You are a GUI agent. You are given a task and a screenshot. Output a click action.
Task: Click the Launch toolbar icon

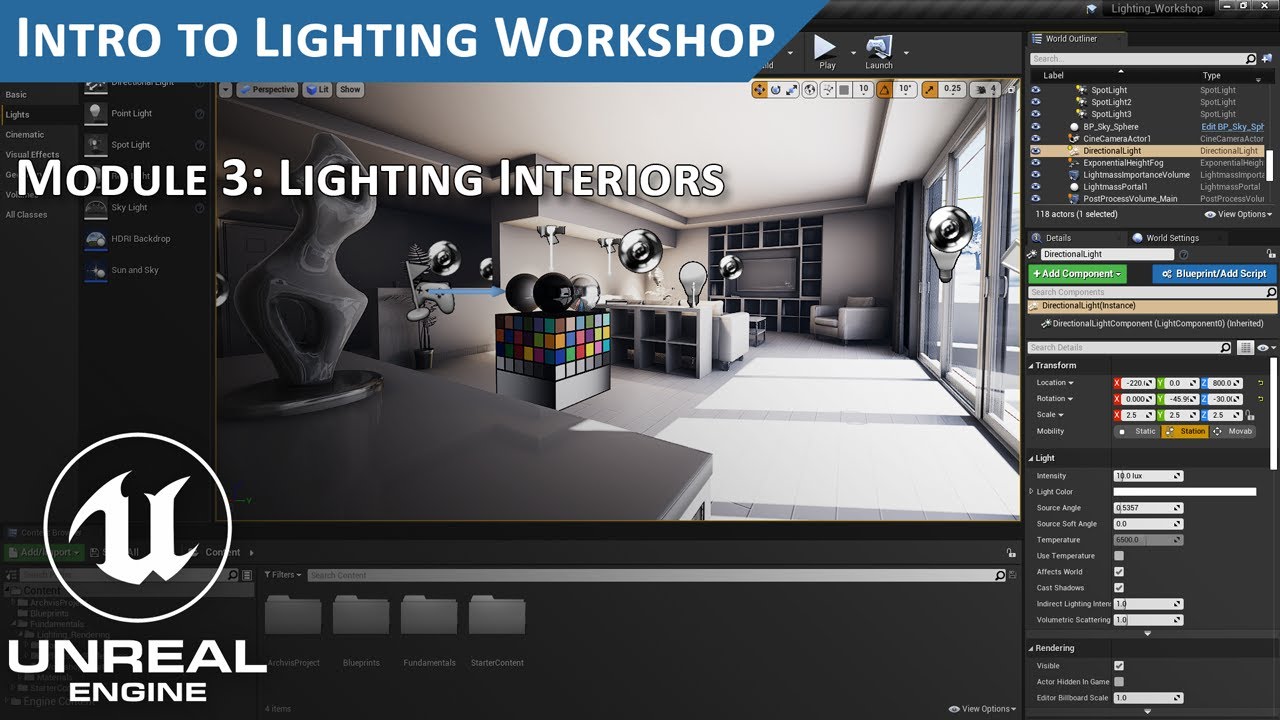pyautogui.click(x=879, y=47)
